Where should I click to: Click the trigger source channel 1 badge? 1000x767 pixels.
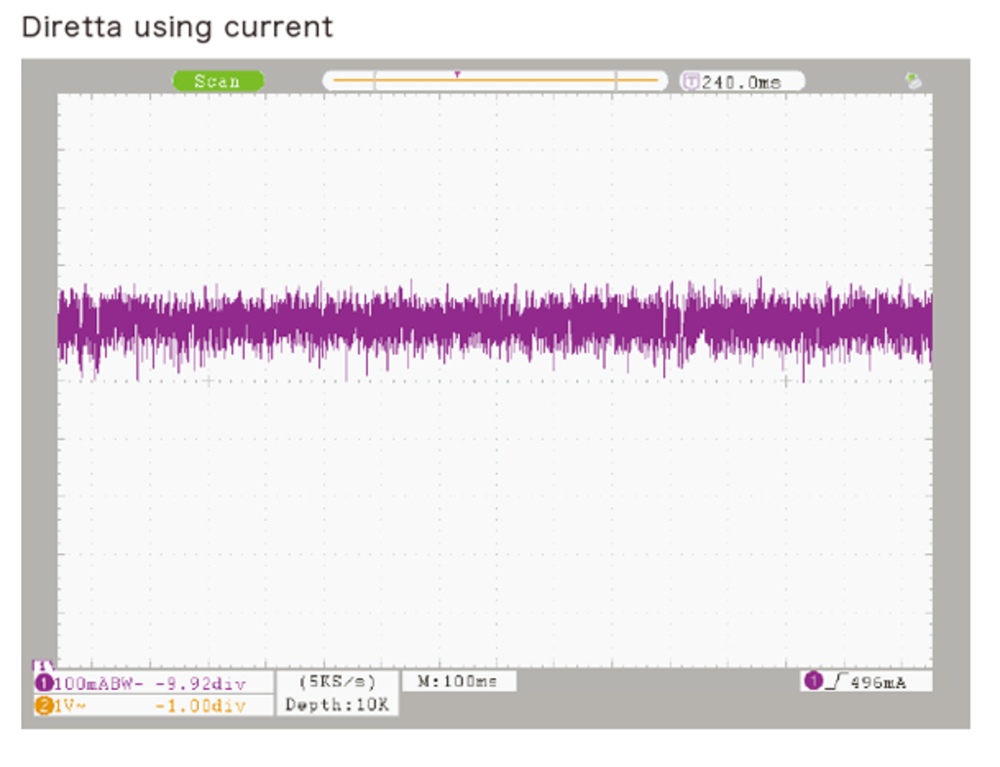point(813,681)
